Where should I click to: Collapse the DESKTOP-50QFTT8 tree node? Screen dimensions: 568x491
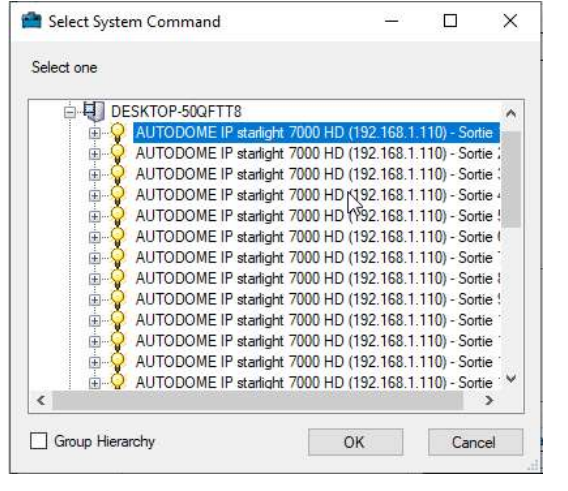click(x=70, y=112)
